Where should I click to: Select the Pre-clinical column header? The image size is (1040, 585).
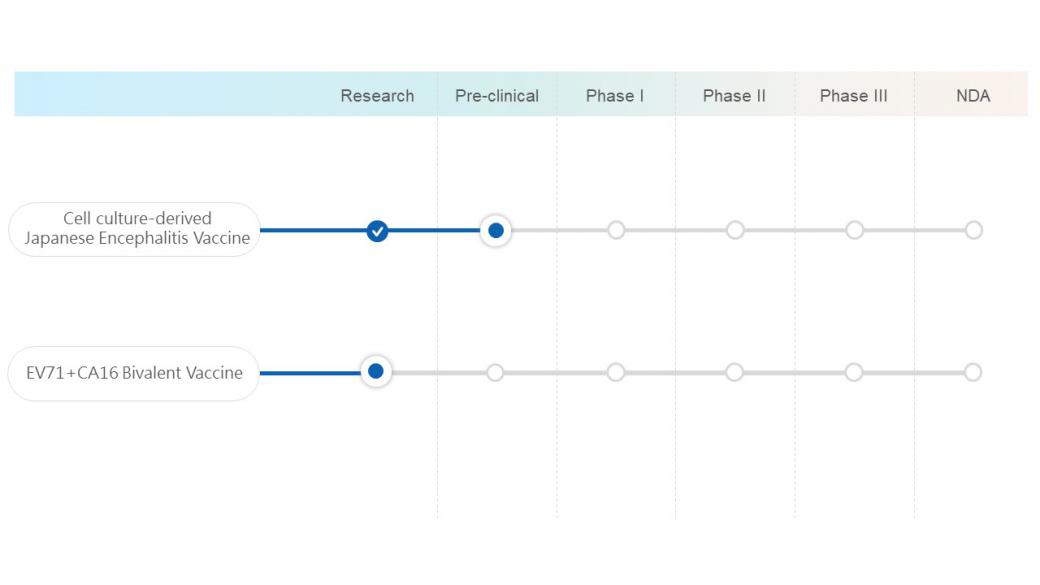tap(497, 96)
